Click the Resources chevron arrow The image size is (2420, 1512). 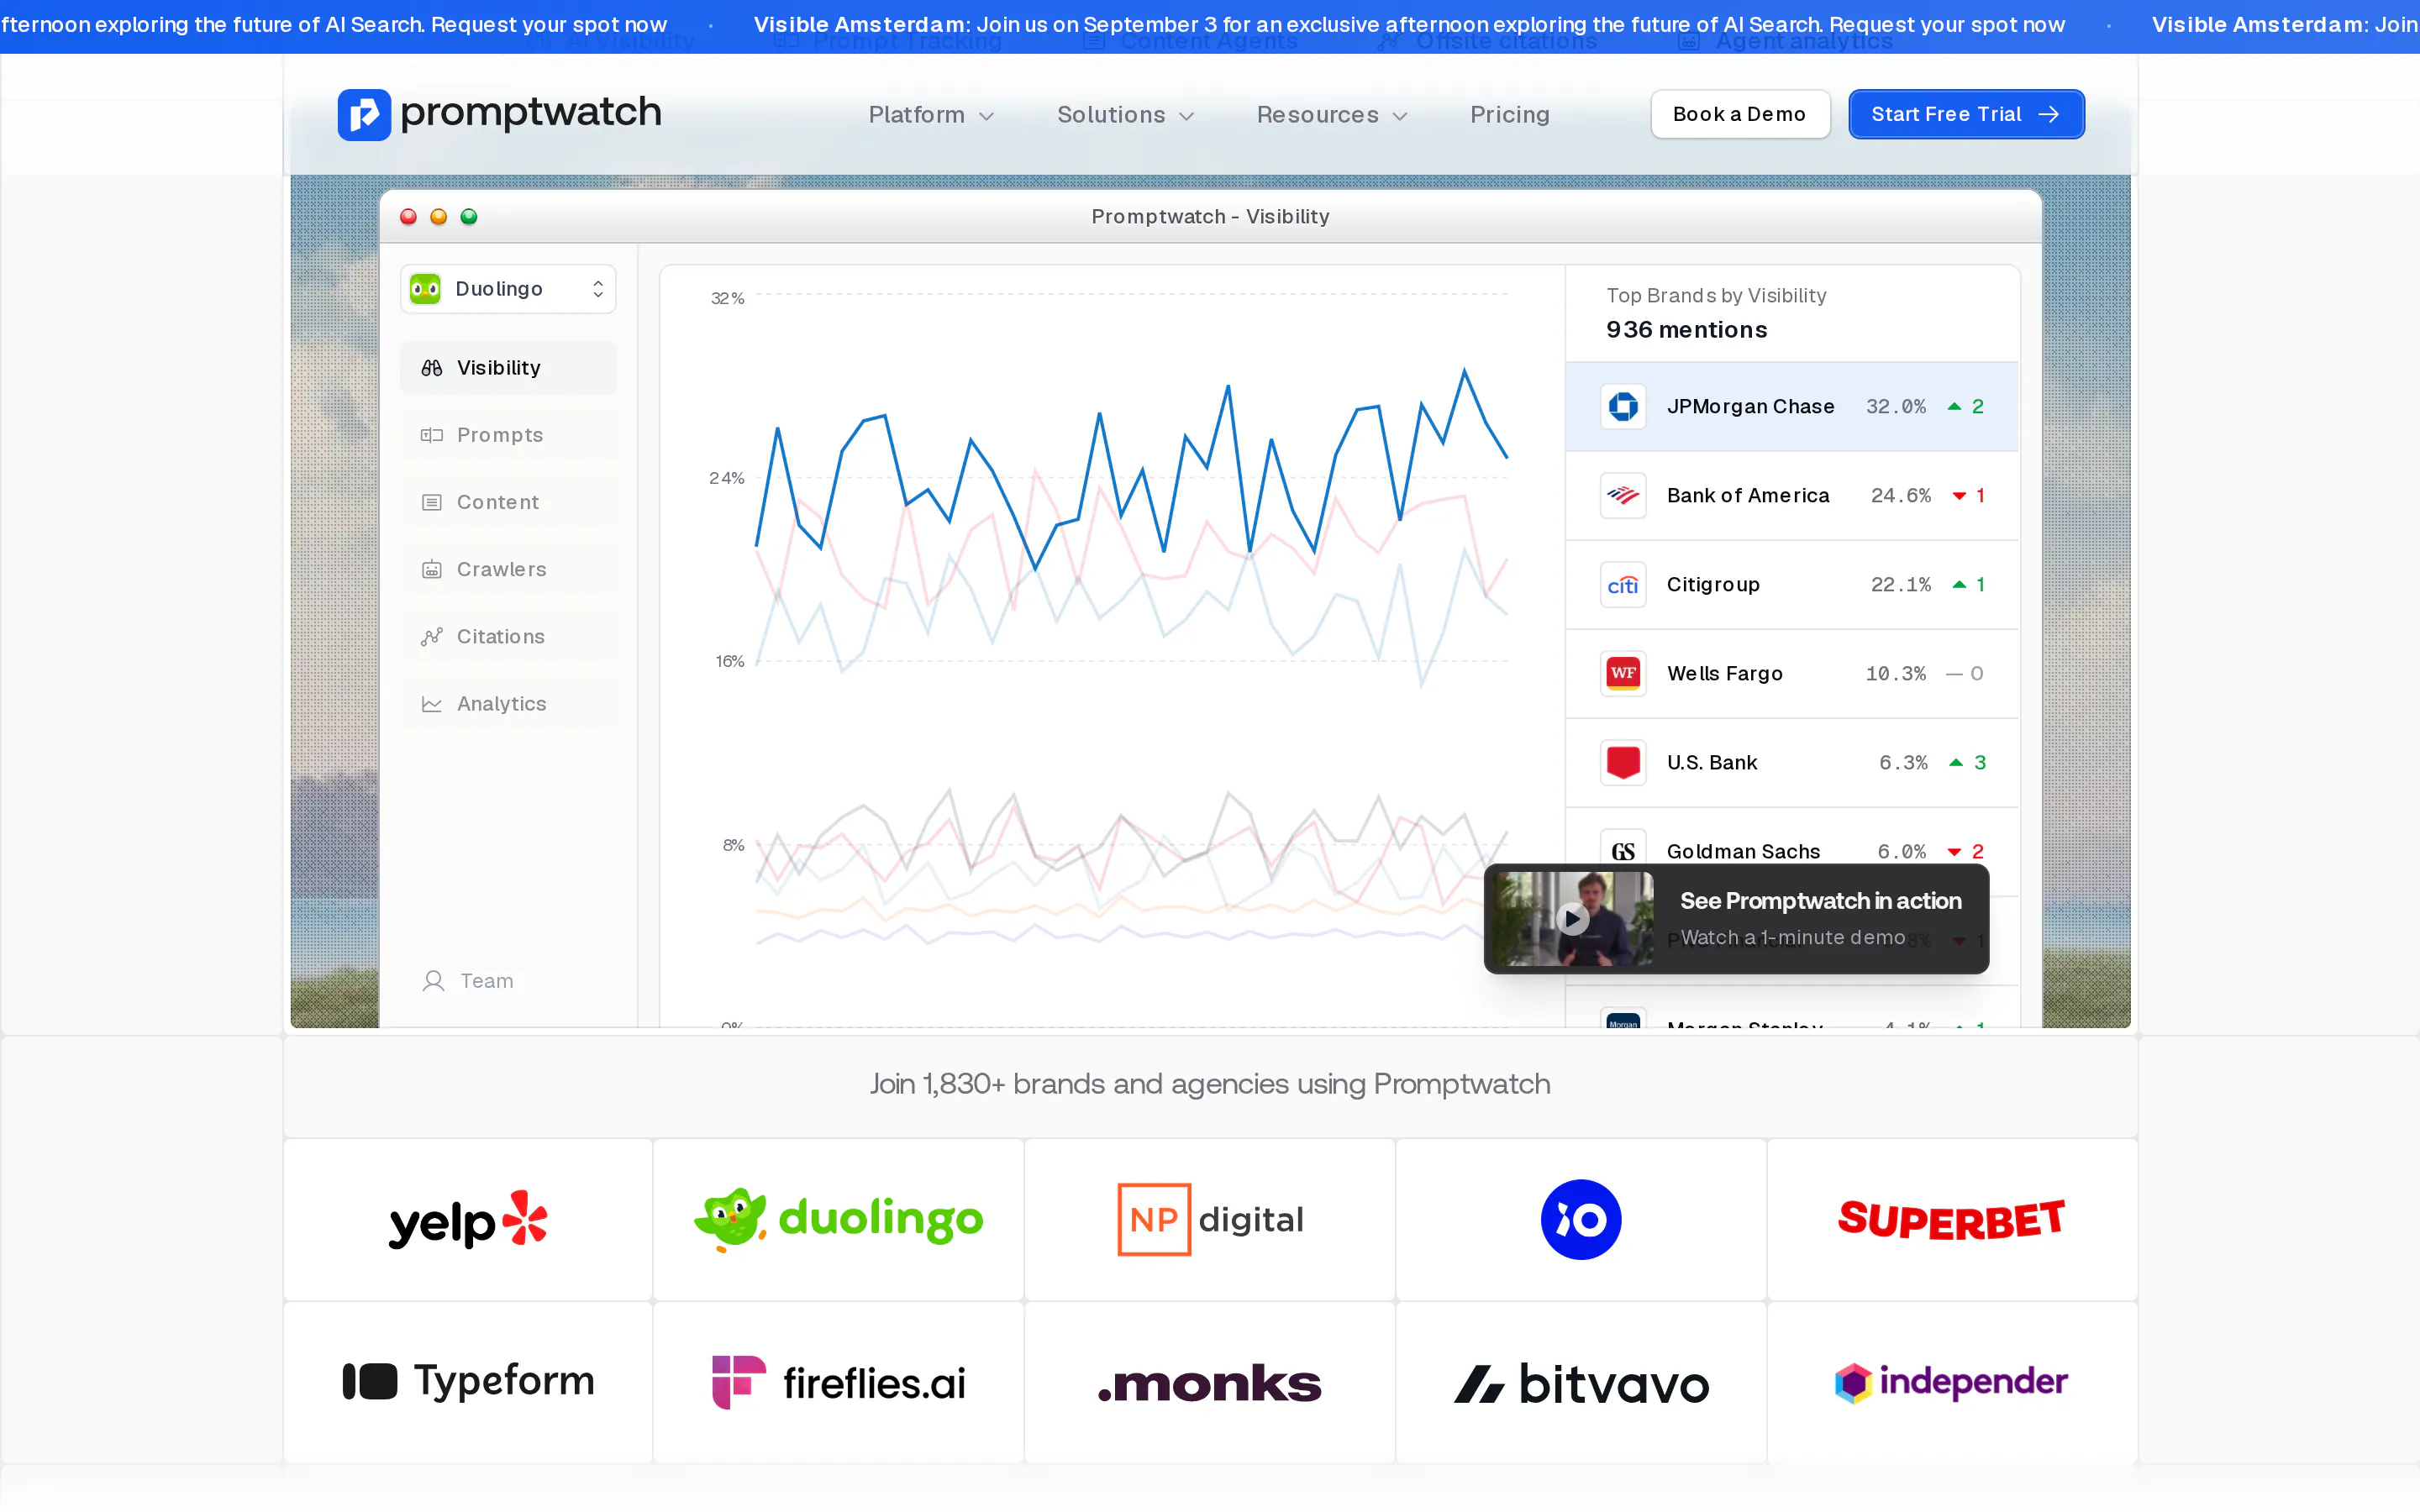(x=1400, y=116)
